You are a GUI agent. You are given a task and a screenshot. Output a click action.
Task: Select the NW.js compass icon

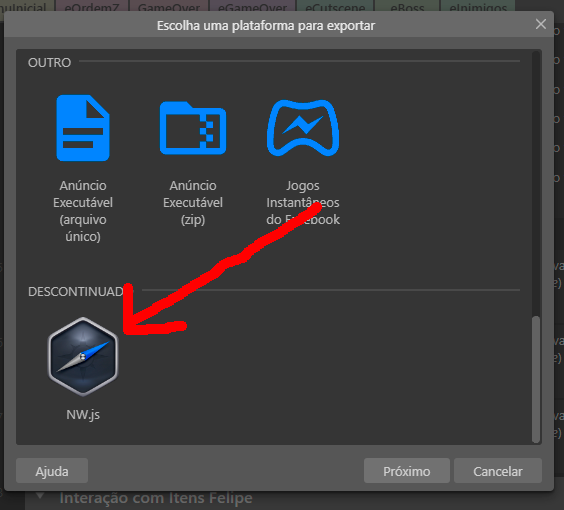(83, 356)
